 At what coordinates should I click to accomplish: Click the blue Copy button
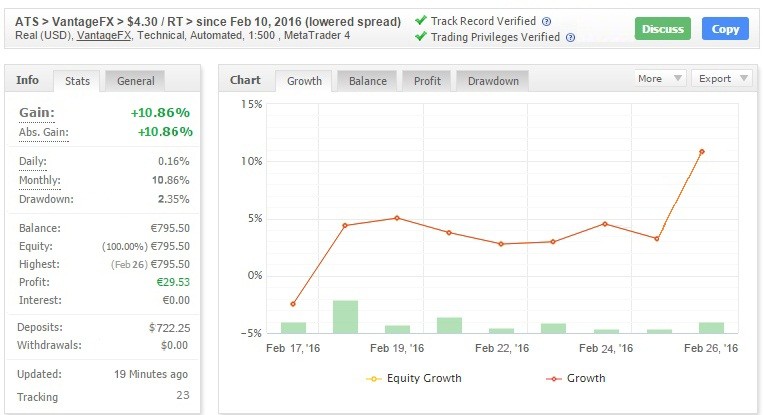tap(725, 29)
